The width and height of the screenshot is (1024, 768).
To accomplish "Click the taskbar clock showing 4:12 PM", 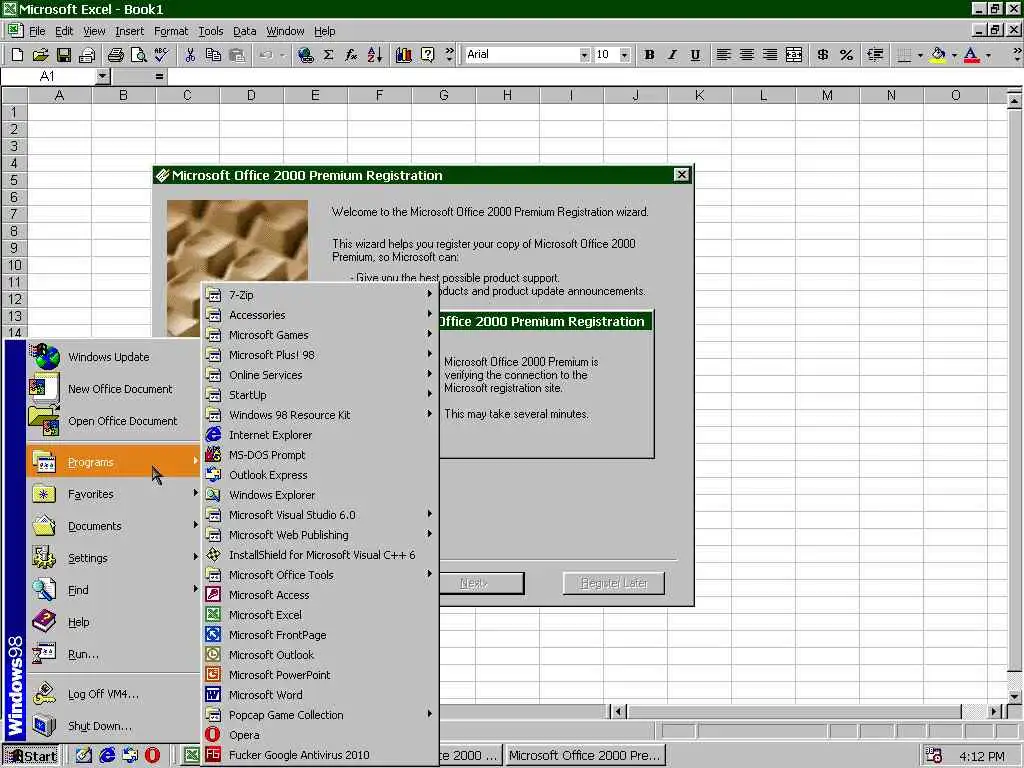I will [x=982, y=756].
